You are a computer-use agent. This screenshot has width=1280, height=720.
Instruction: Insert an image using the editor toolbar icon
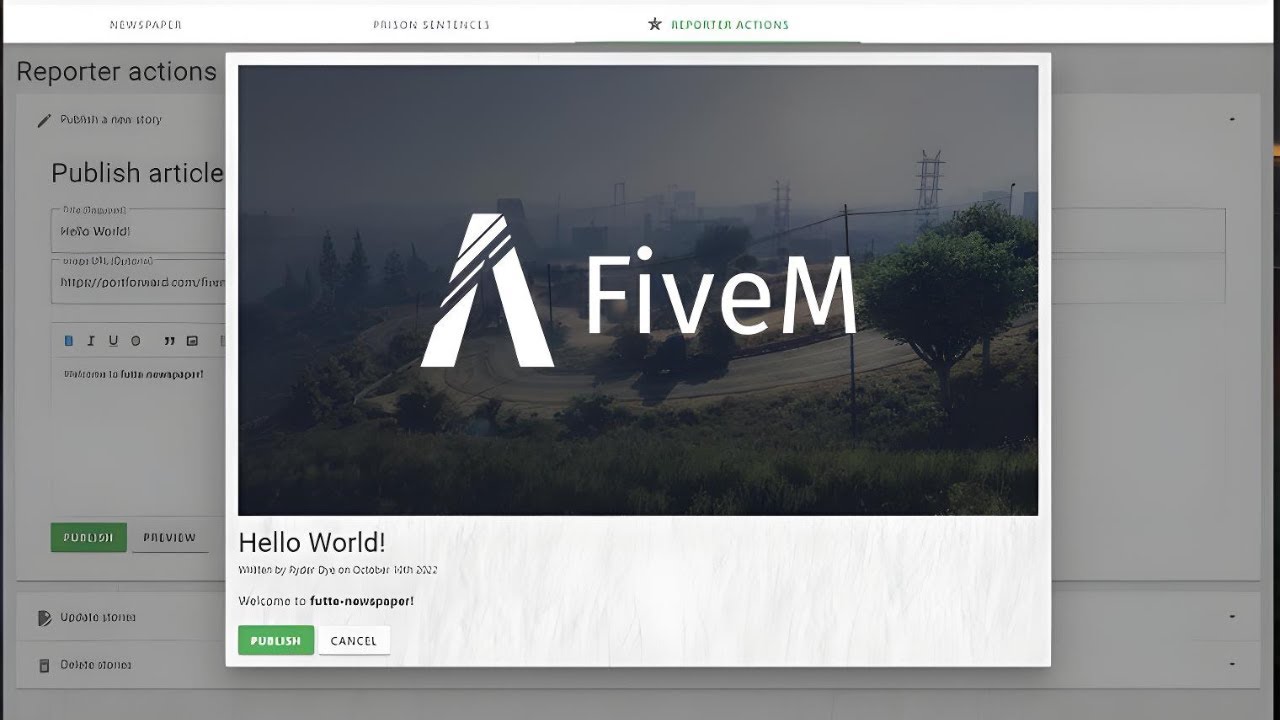192,341
